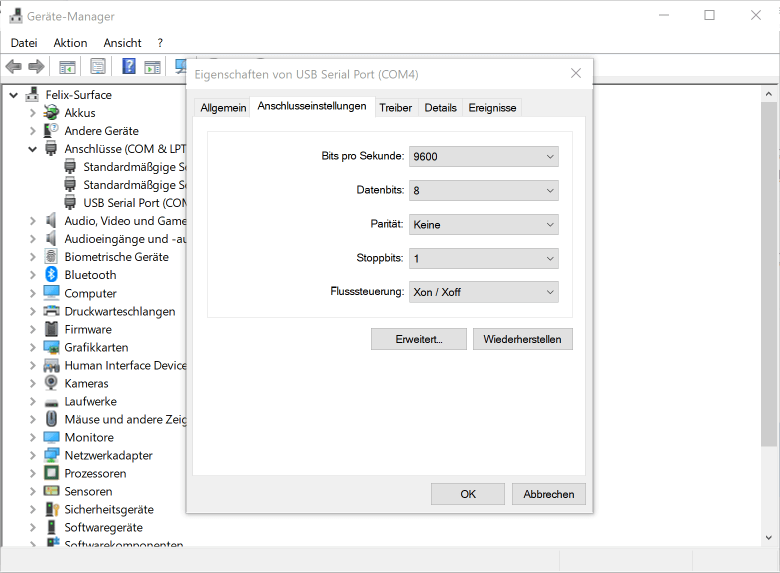Expand the Bluetooth node arrow

pyautogui.click(x=32, y=275)
